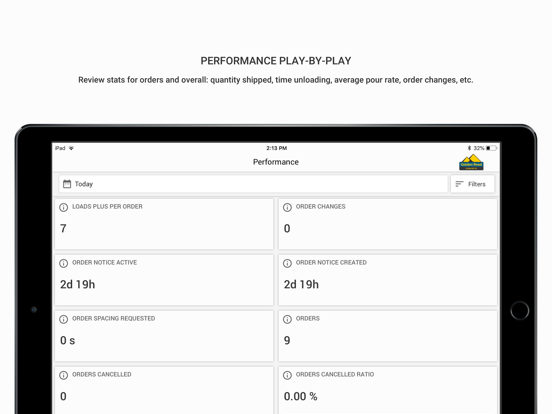Open the Filters button

tap(472, 184)
